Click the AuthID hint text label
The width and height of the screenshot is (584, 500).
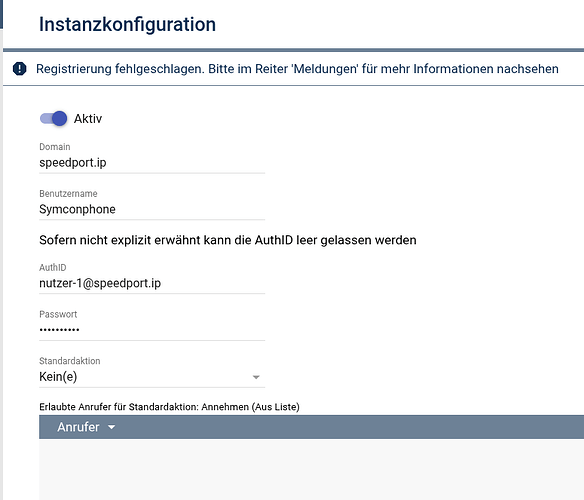pos(228,240)
